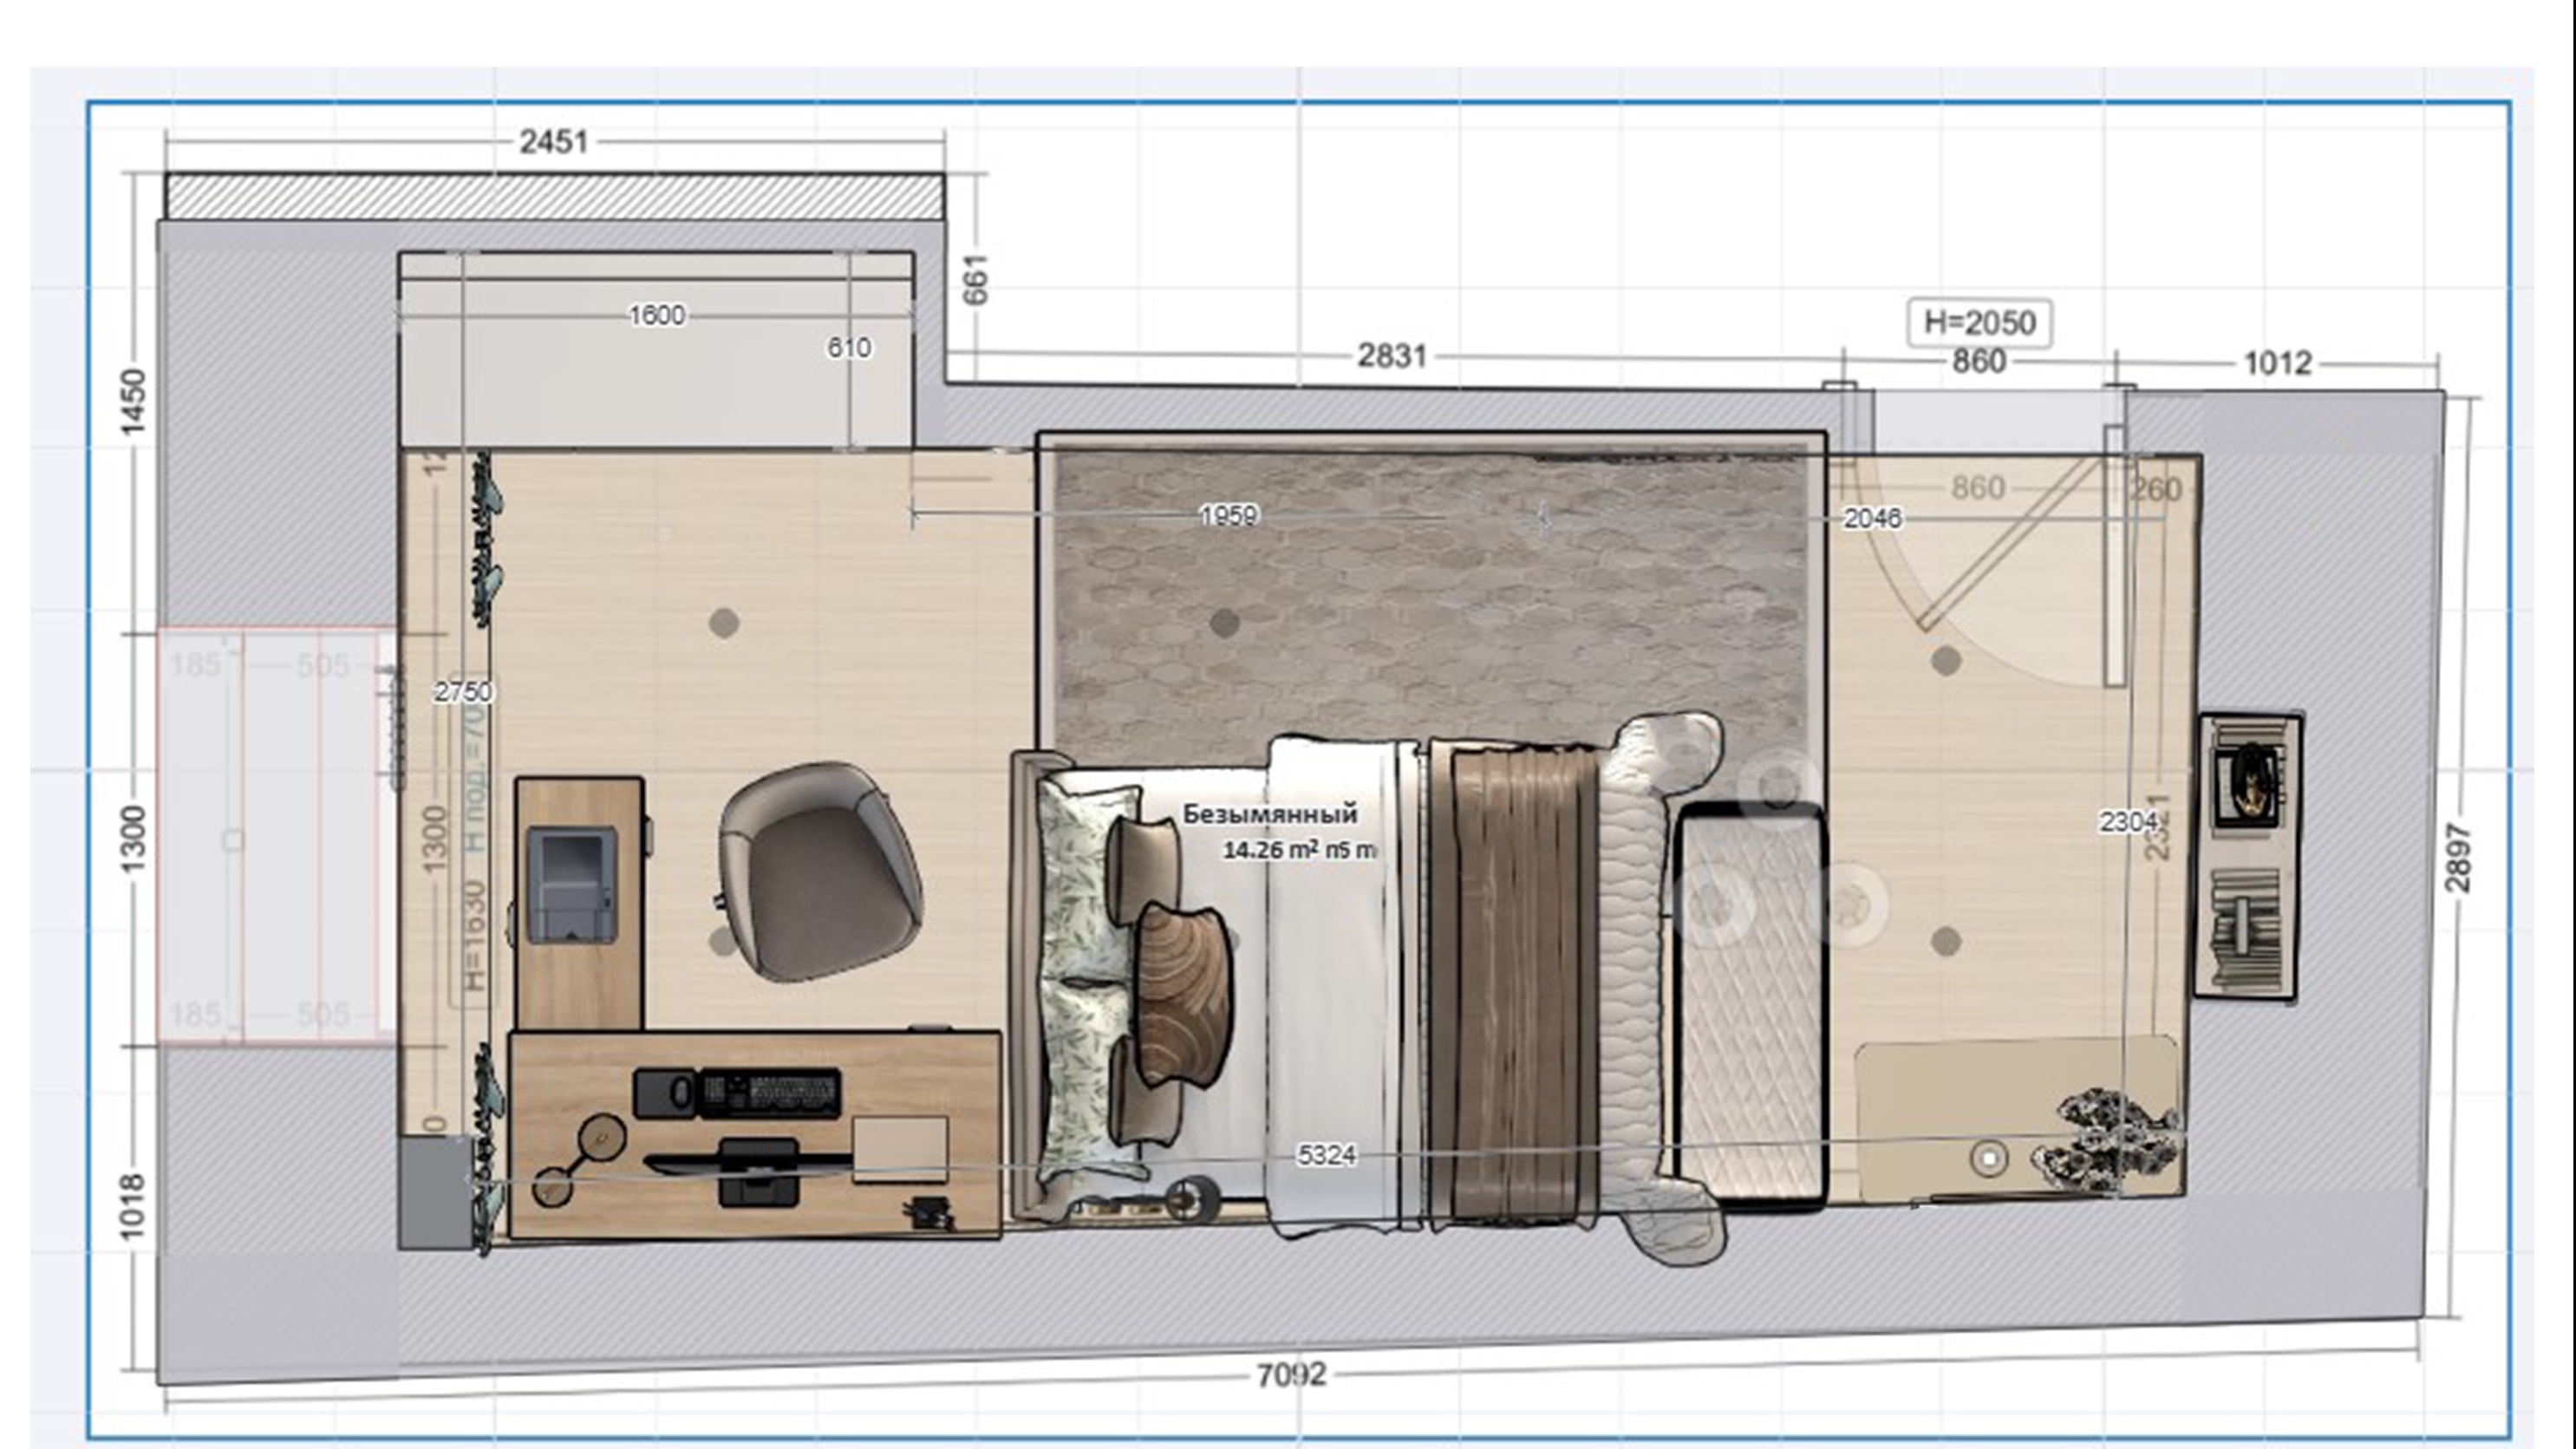Click the H=2050 door height label

point(1979,323)
